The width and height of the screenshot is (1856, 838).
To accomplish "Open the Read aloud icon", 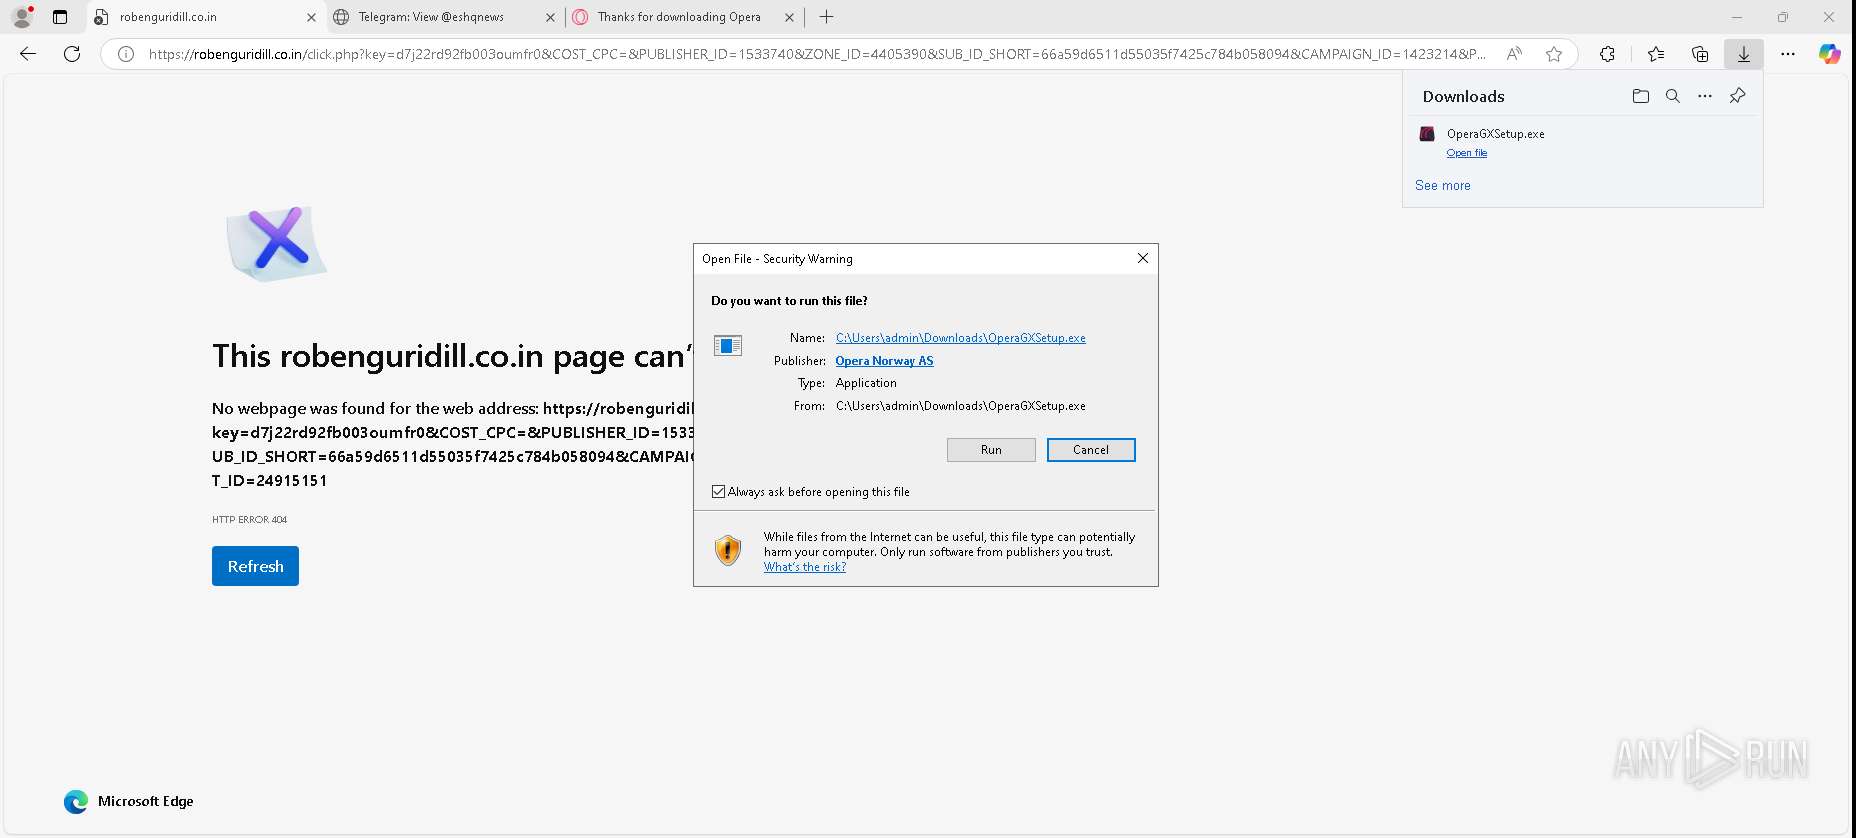I will tap(1515, 54).
